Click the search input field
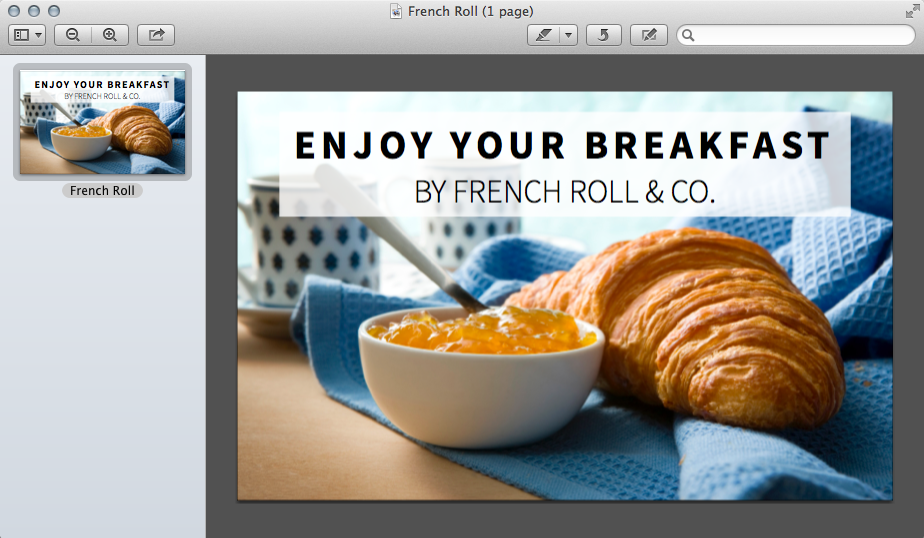 pos(796,35)
